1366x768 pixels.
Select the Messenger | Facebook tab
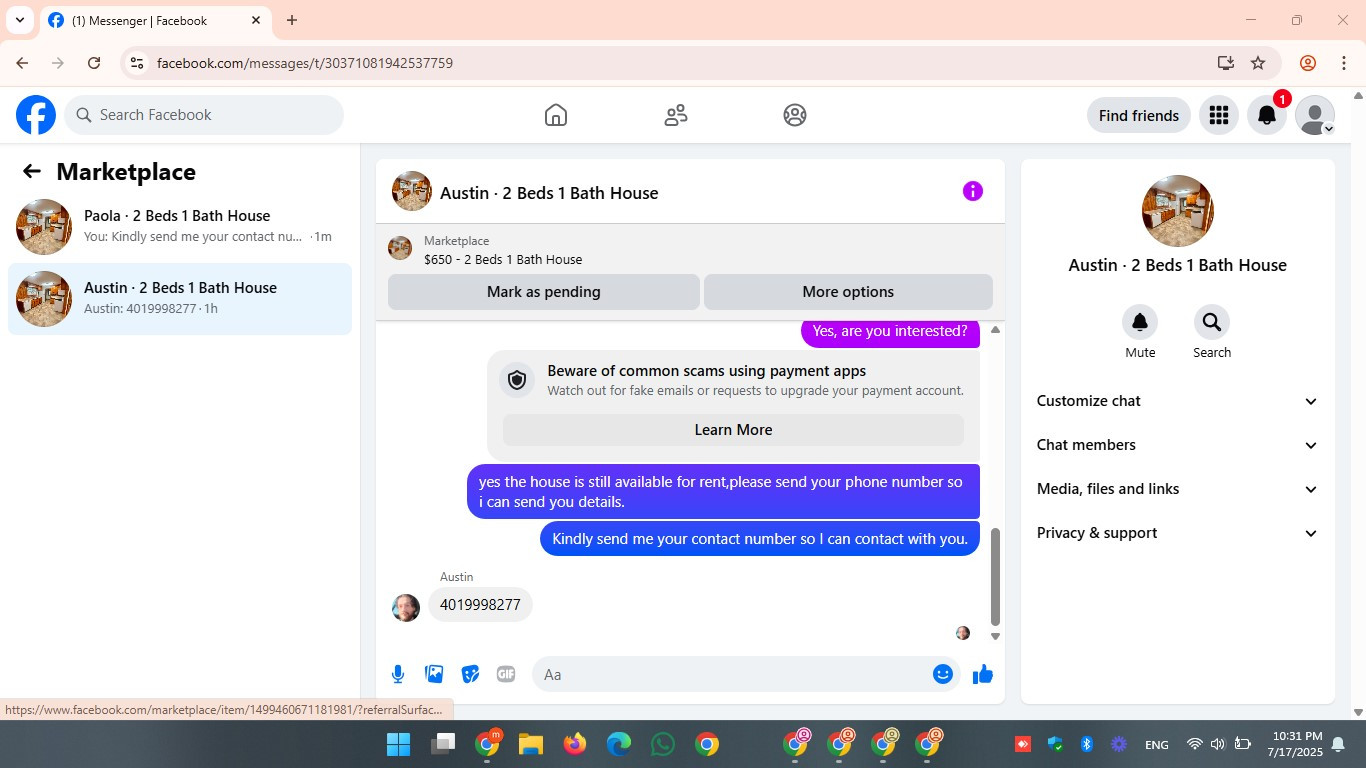156,20
